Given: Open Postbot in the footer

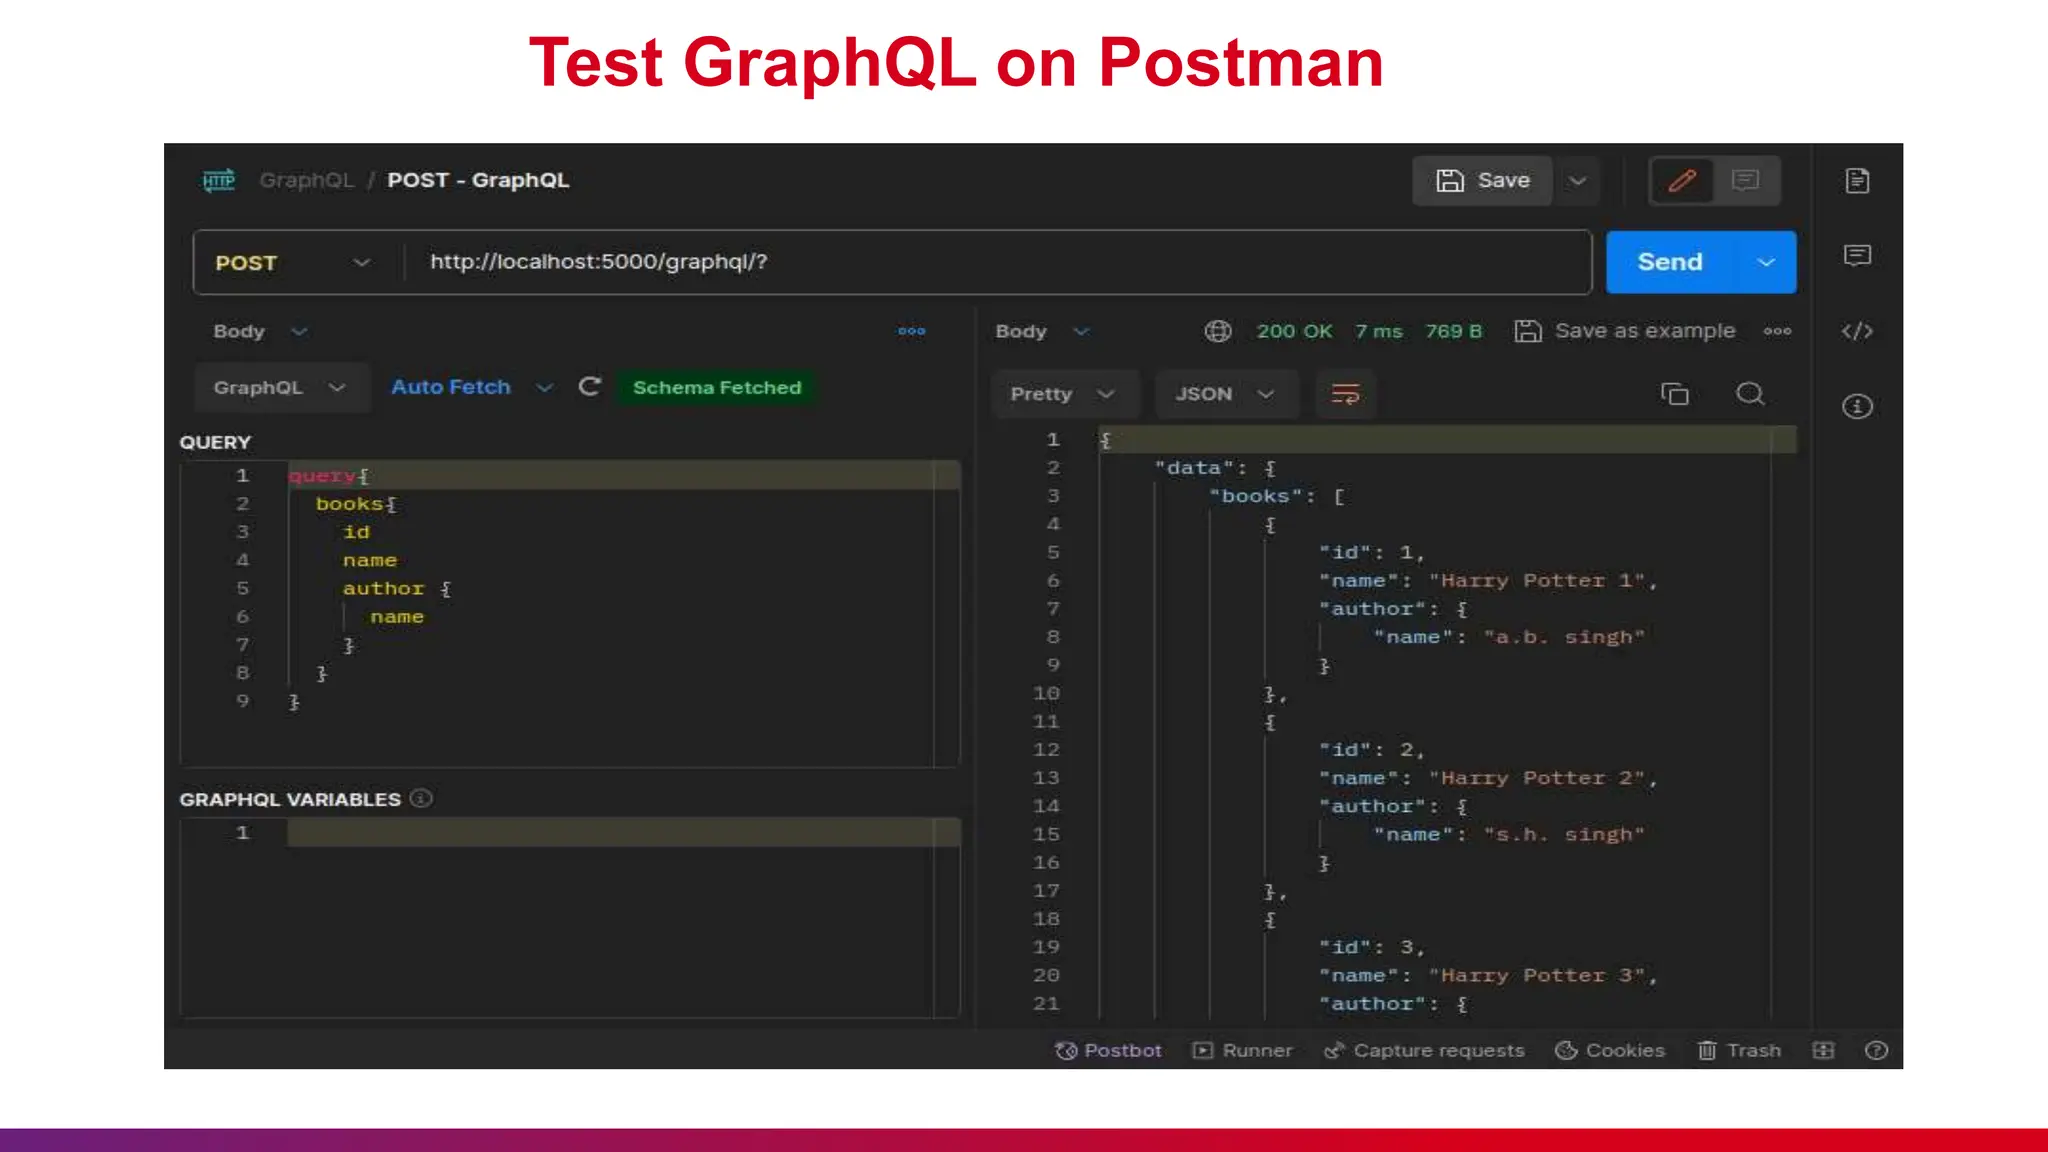Looking at the screenshot, I should tap(1108, 1050).
